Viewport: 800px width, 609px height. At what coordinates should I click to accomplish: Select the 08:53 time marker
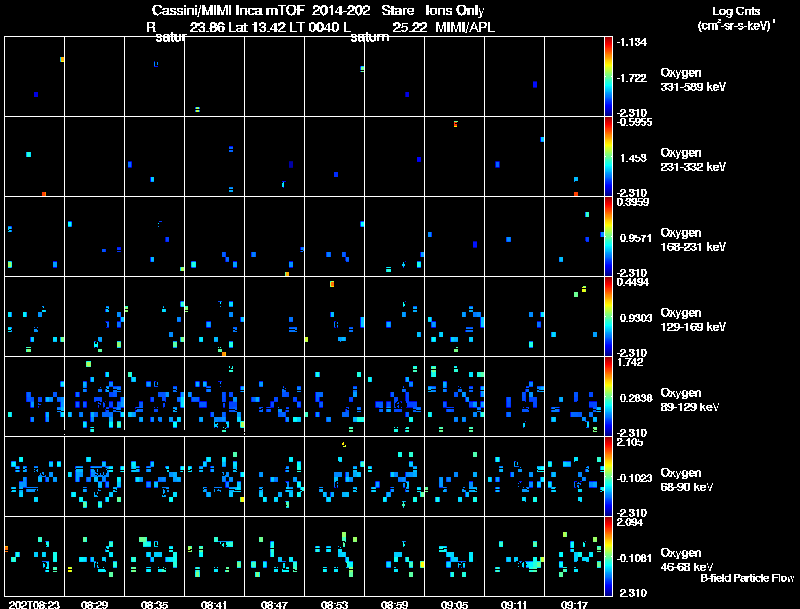334,604
